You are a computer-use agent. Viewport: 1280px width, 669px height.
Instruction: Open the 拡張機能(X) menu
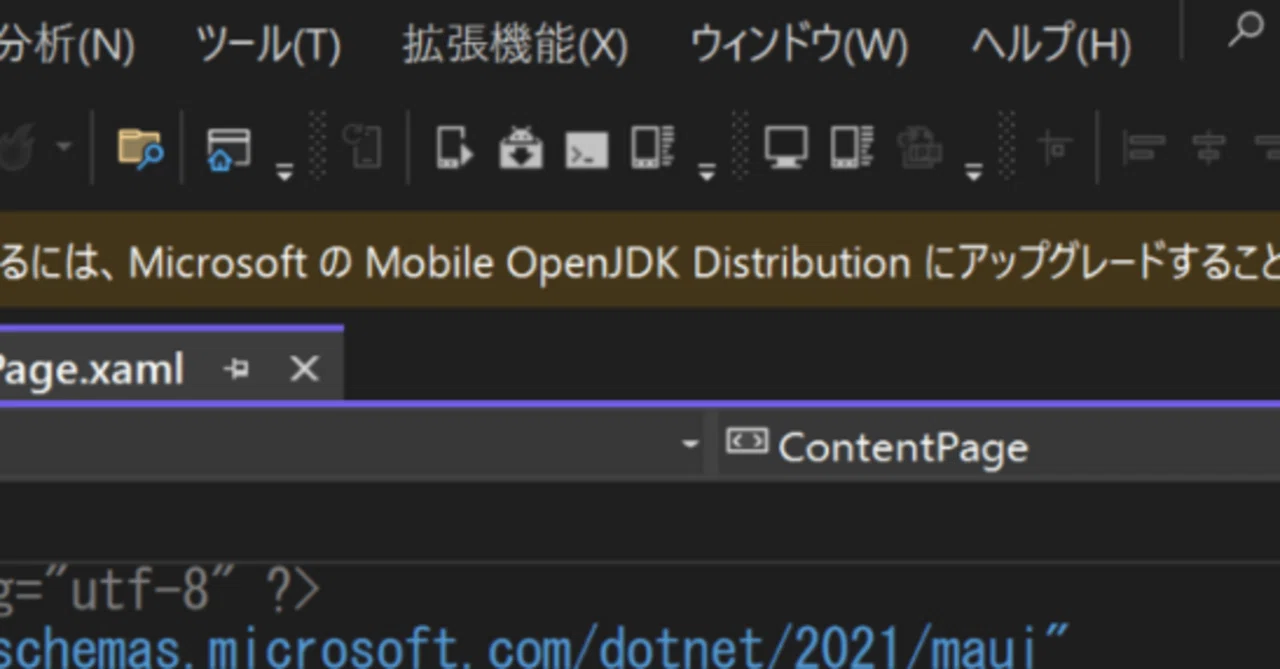pos(515,45)
